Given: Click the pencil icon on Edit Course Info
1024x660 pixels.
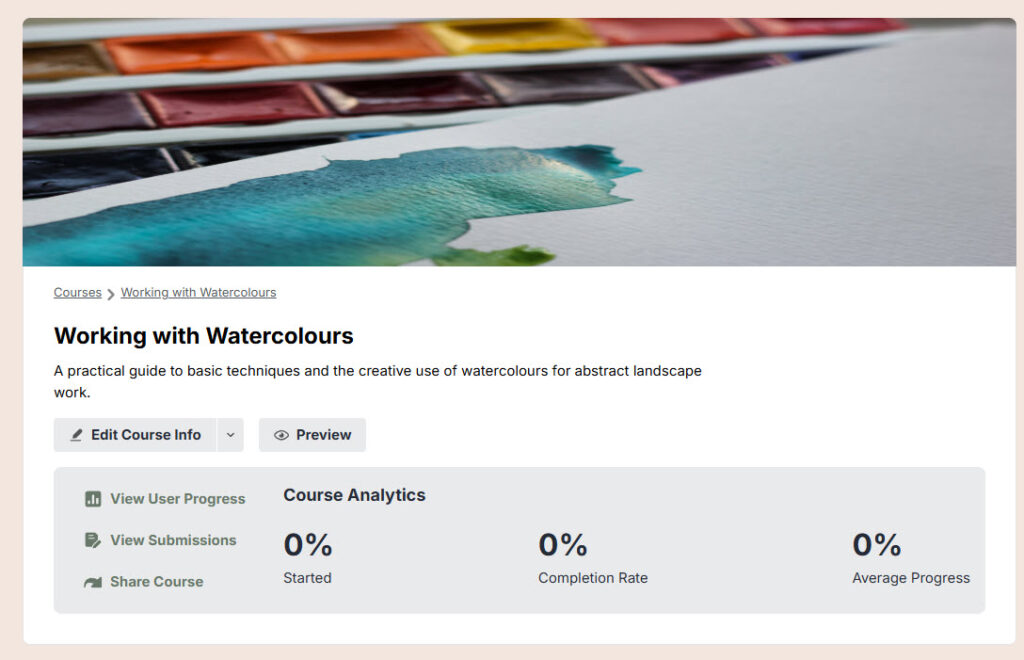Looking at the screenshot, I should point(77,436).
